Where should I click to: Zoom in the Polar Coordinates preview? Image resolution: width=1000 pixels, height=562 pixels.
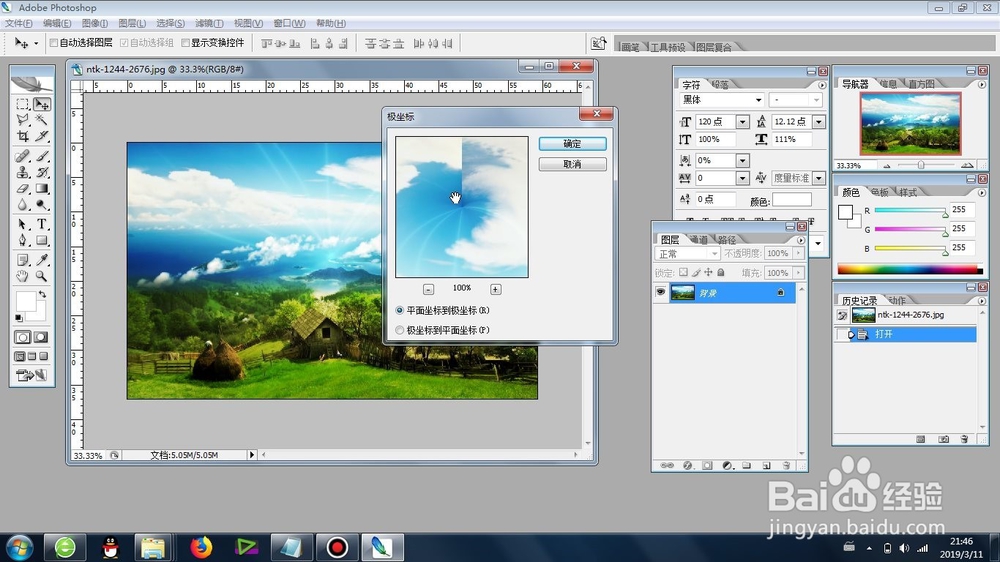[496, 290]
